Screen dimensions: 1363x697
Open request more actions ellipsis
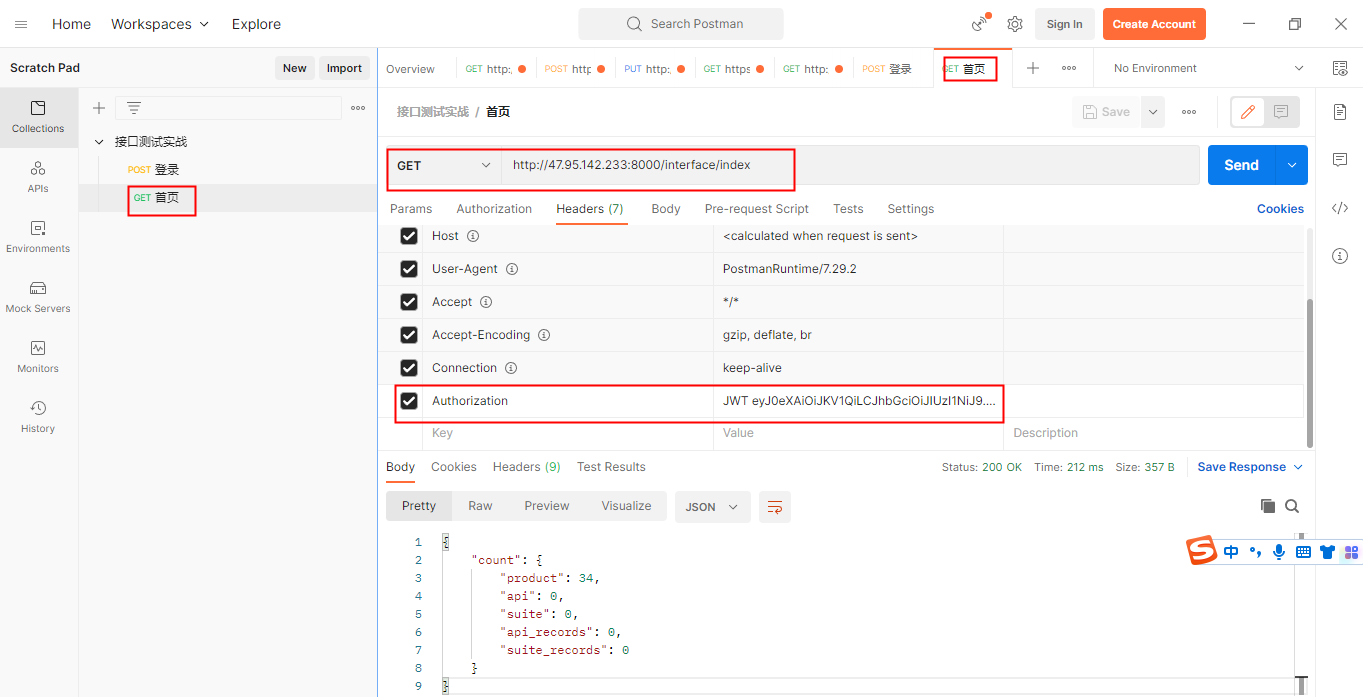(1189, 112)
